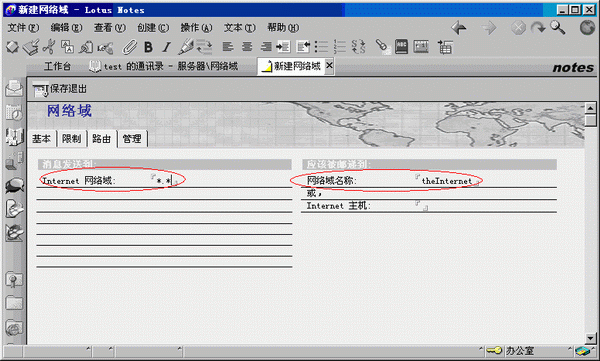Open the 创建 menu
Screen dimensions: 600x361
pyautogui.click(x=153, y=28)
